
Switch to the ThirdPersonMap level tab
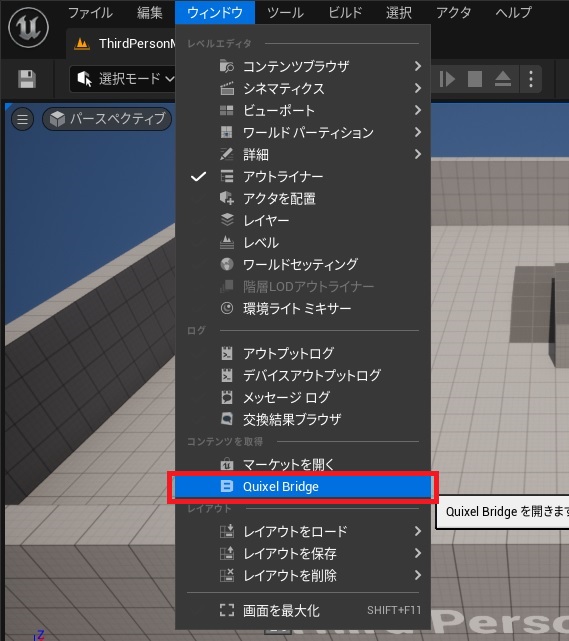coord(123,43)
